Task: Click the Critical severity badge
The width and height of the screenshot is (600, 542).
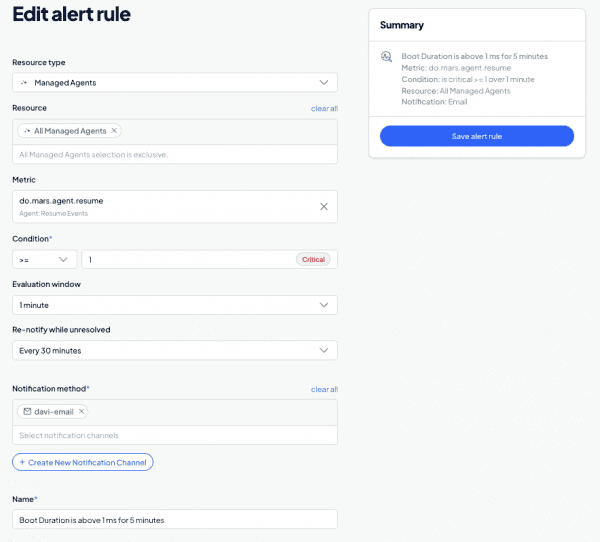Action: point(313,260)
